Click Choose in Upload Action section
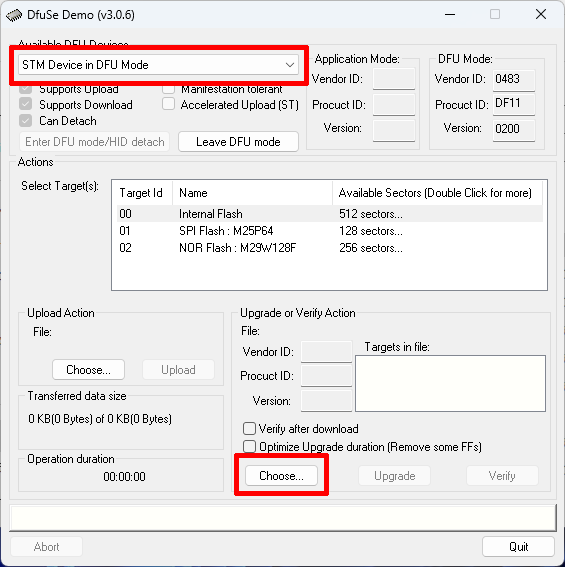 [89, 370]
